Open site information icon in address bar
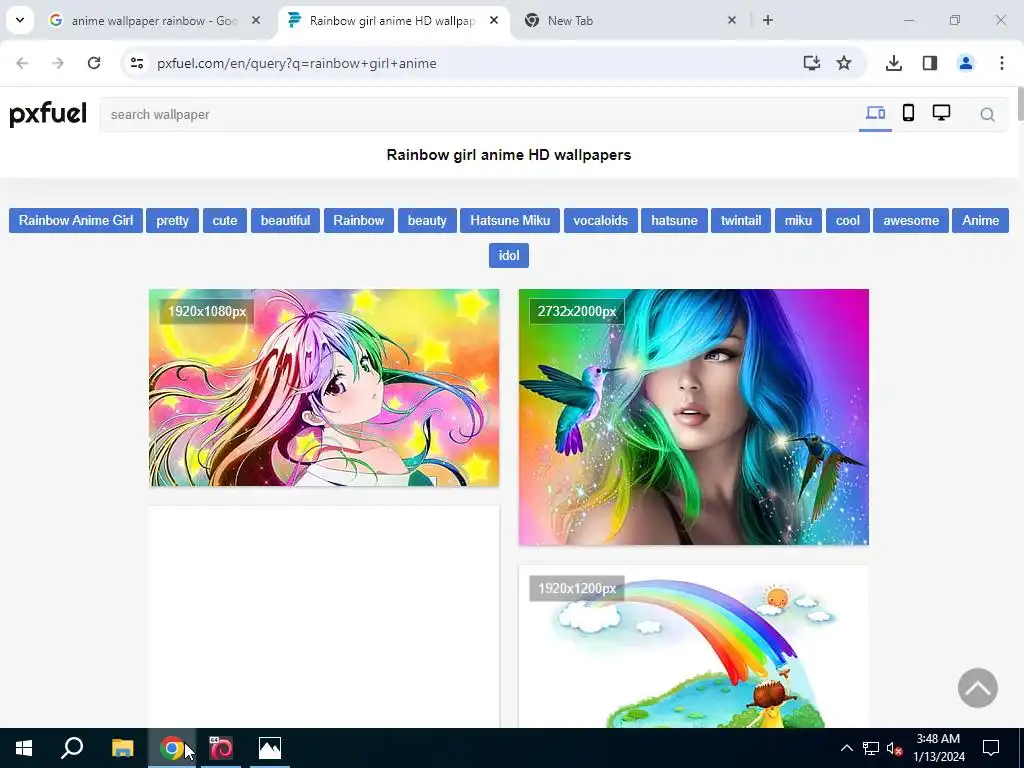This screenshot has height=768, width=1024. 137,63
